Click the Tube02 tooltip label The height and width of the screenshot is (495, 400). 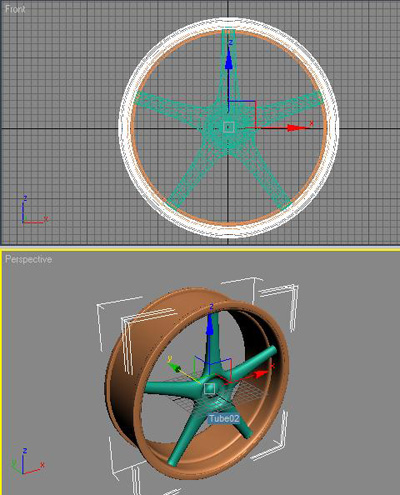224,419
